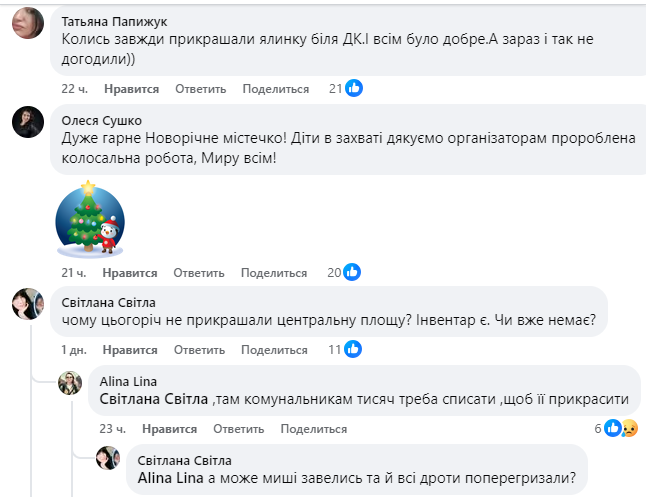The height and width of the screenshot is (497, 646).
Task: View the 11 likes reaction icon
Action: click(353, 349)
